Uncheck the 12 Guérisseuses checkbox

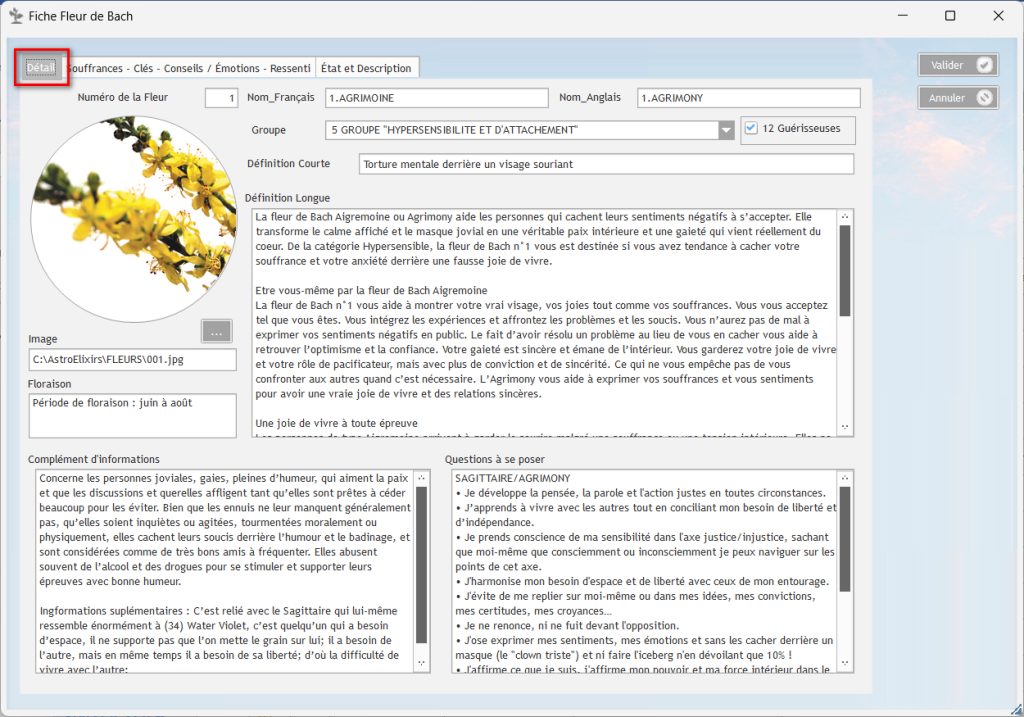pyautogui.click(x=752, y=128)
